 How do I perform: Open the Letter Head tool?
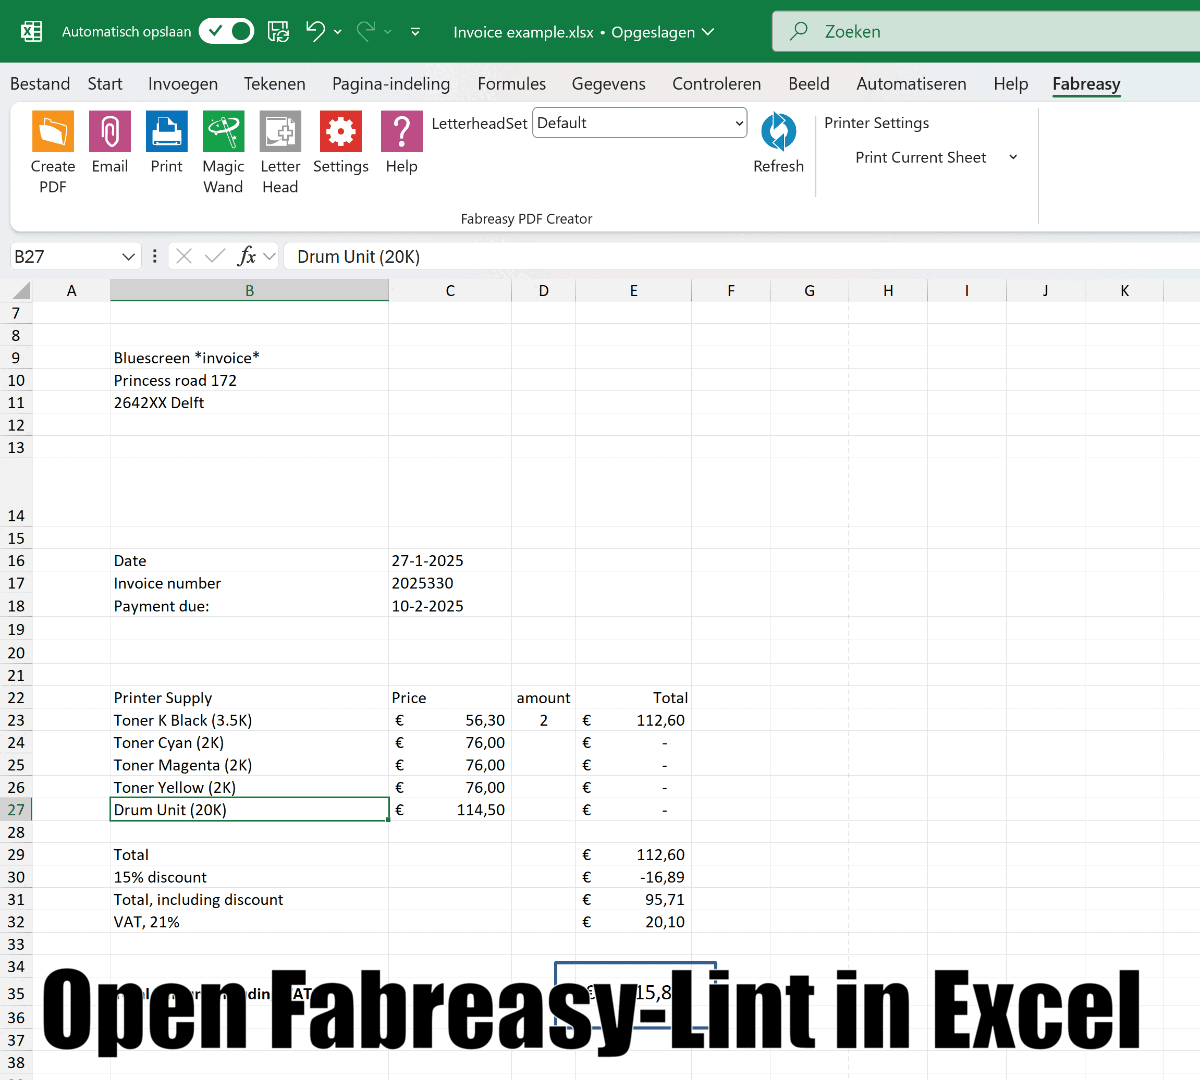pyautogui.click(x=280, y=131)
